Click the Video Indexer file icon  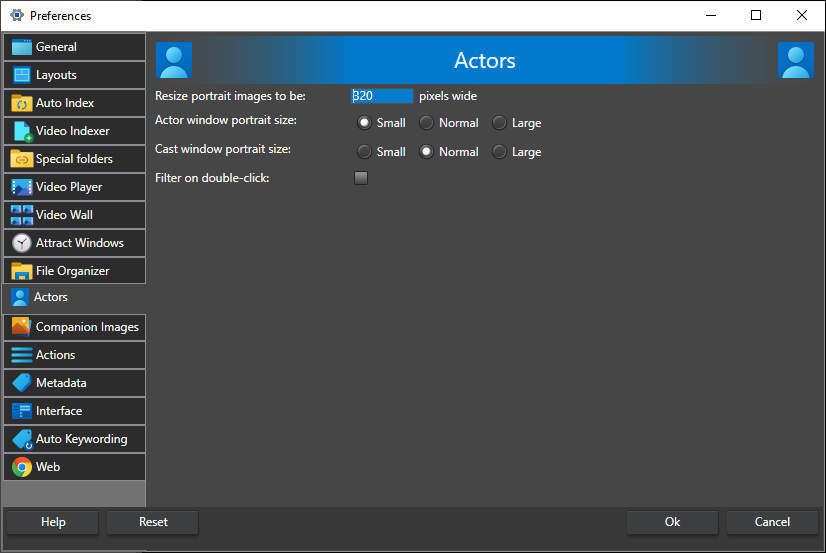pyautogui.click(x=21, y=131)
